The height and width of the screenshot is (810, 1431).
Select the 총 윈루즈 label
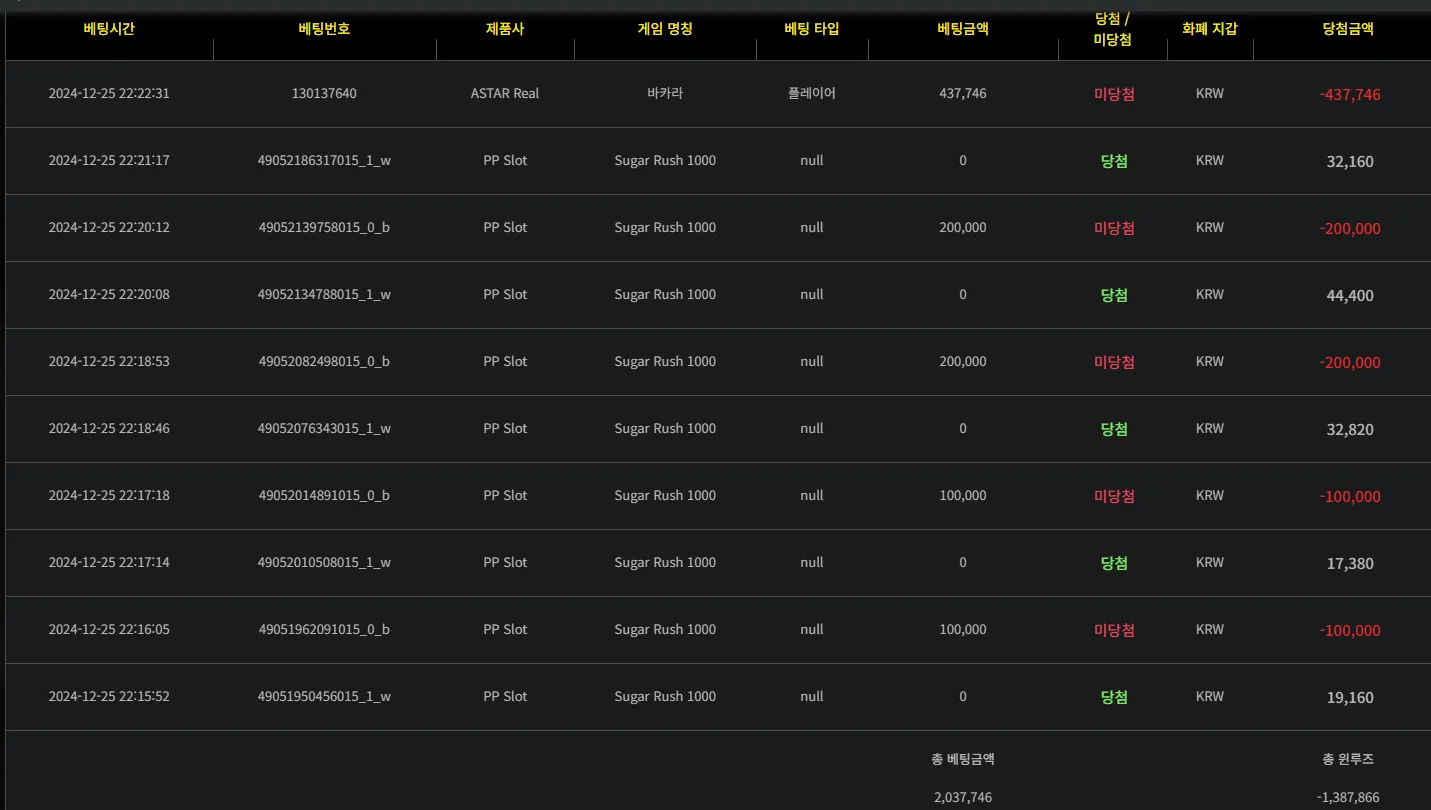[1348, 759]
